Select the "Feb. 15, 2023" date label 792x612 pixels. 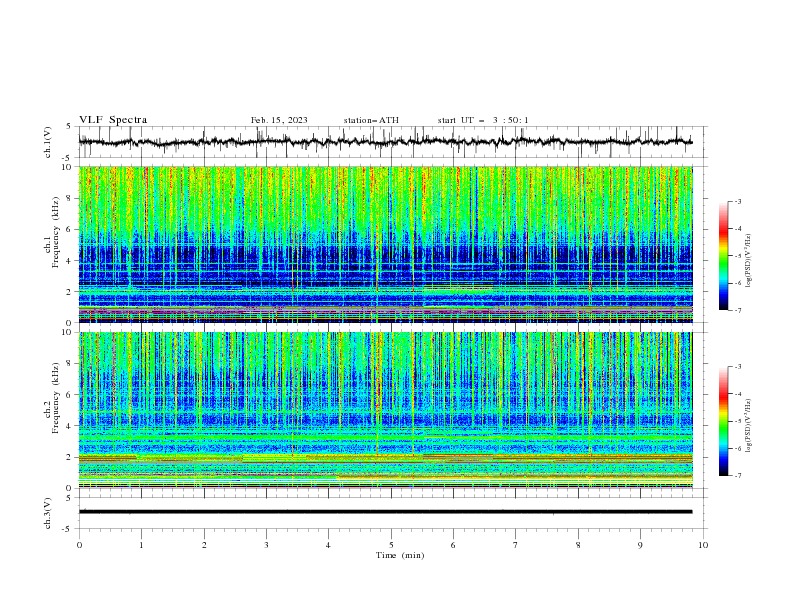pyautogui.click(x=279, y=120)
